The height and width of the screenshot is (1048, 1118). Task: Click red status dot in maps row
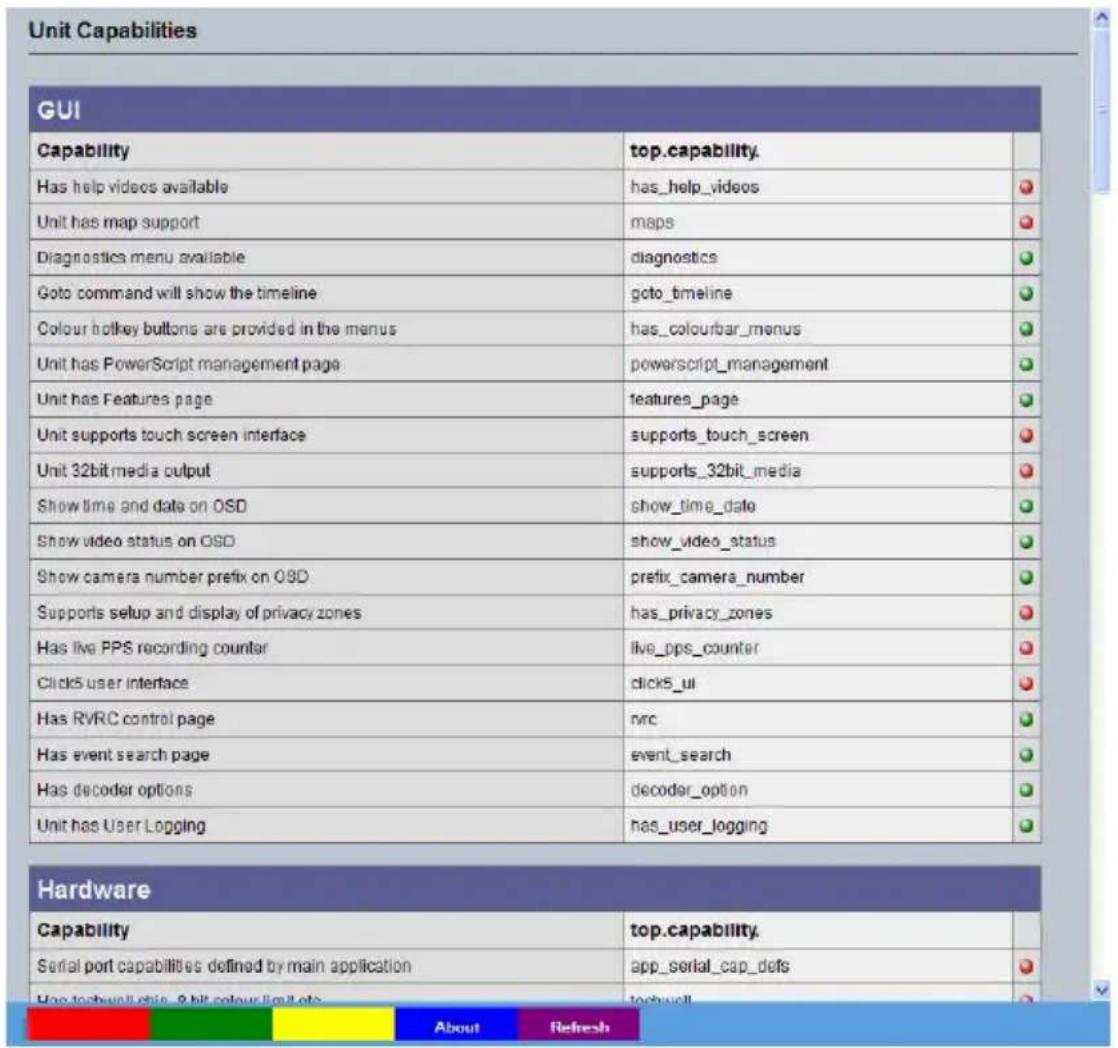(1026, 222)
